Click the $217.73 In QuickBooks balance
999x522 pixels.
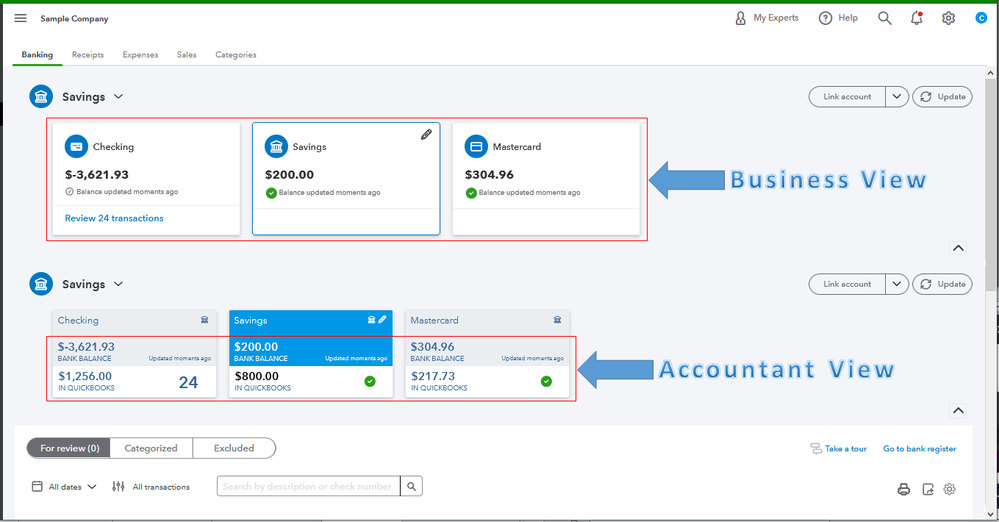[433, 376]
